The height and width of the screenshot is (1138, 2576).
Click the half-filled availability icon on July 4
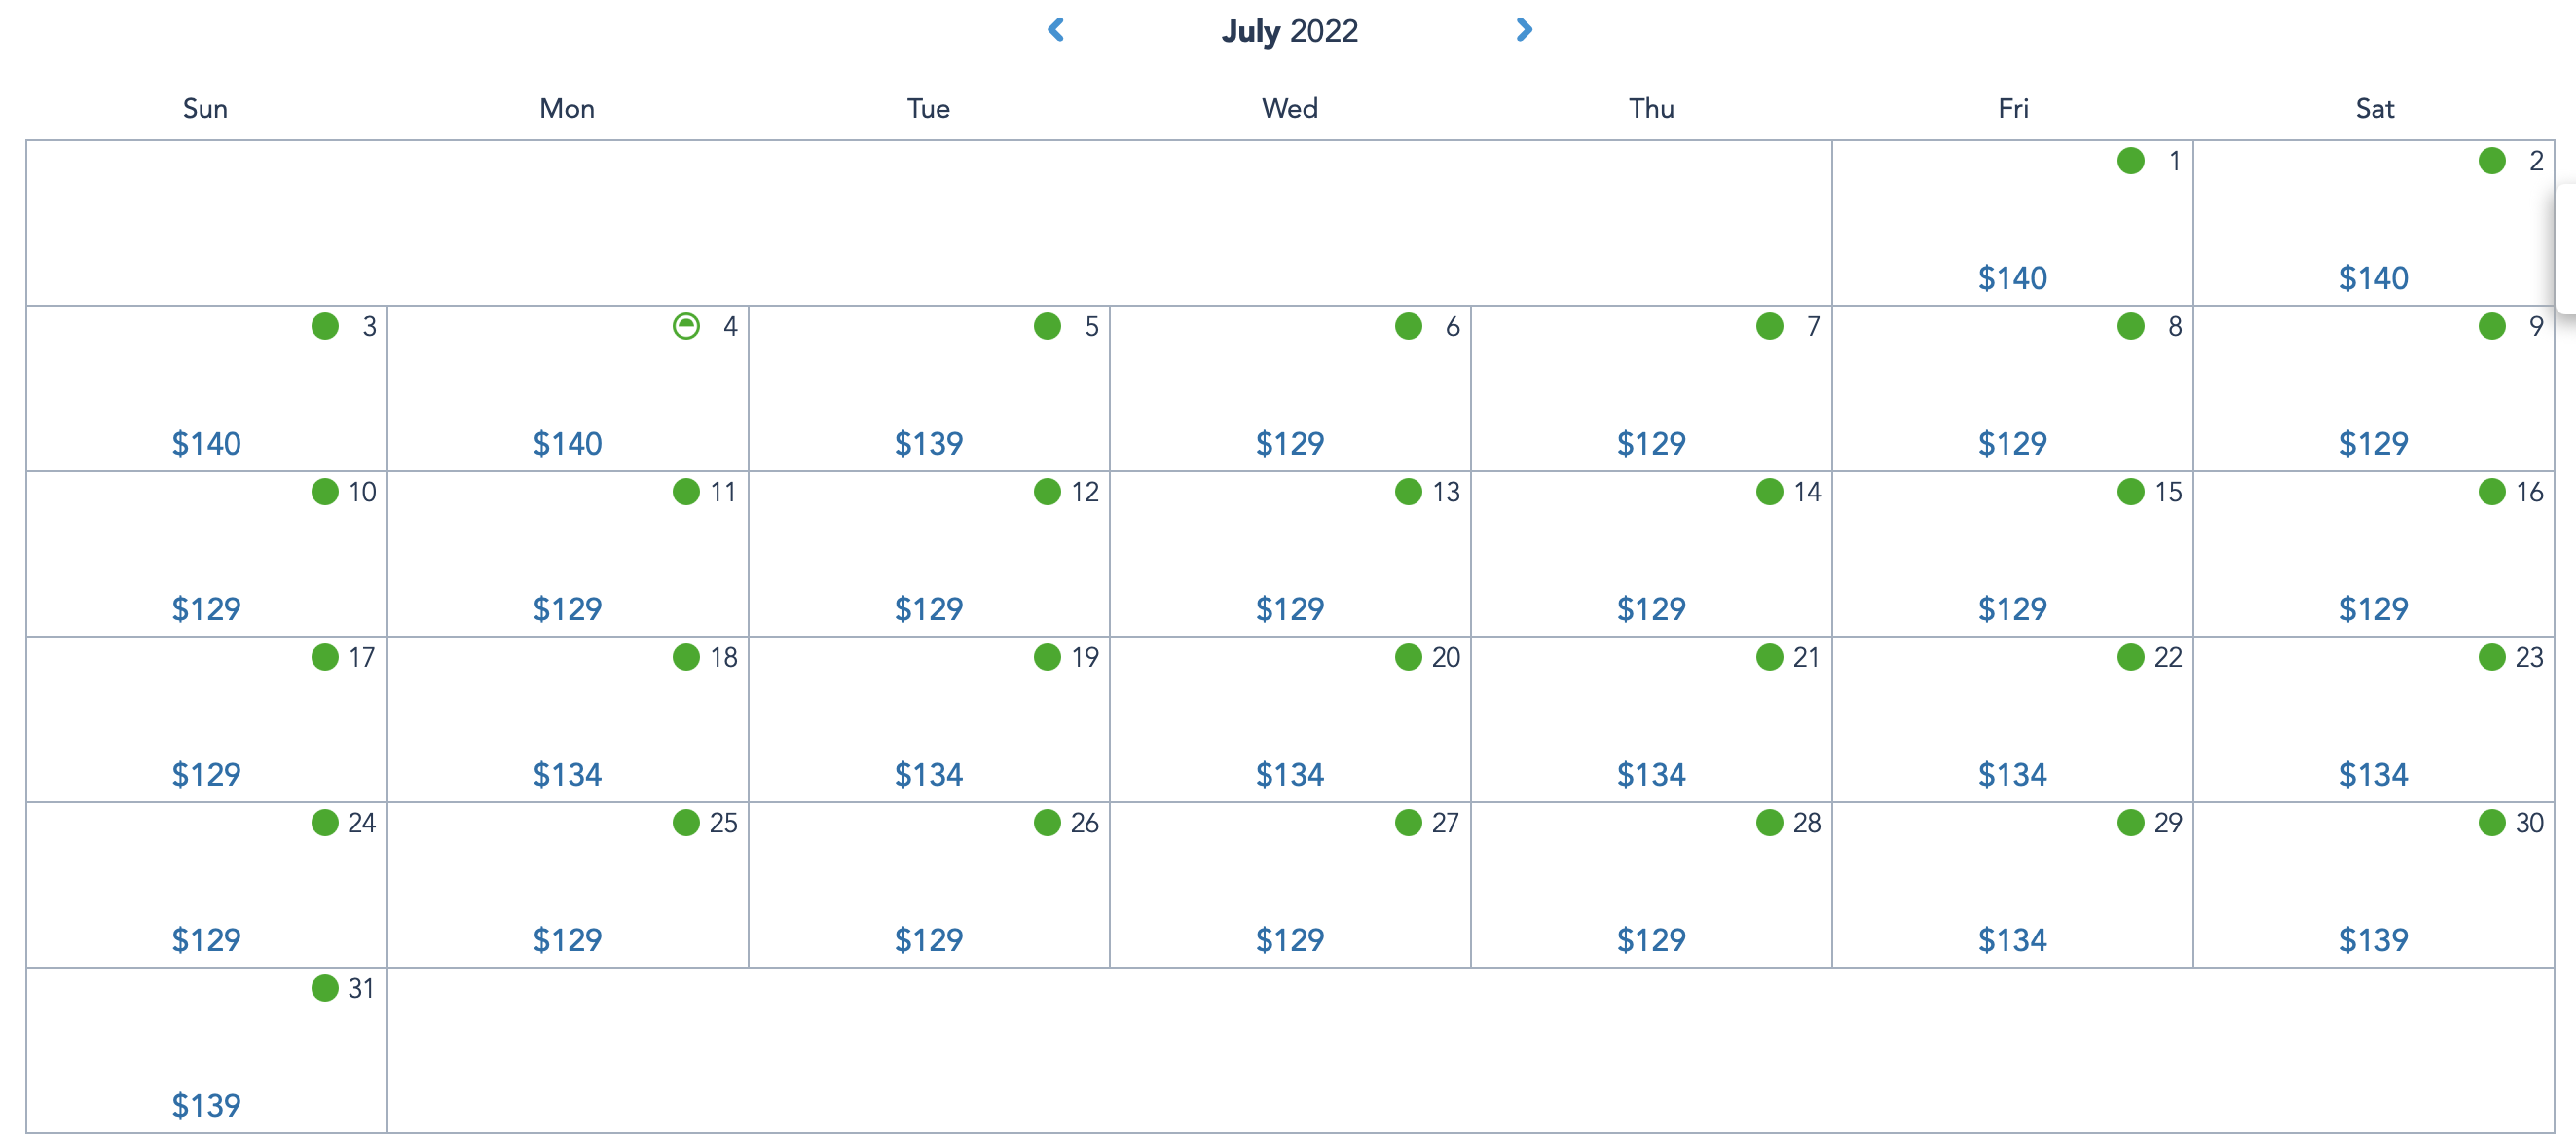point(686,326)
